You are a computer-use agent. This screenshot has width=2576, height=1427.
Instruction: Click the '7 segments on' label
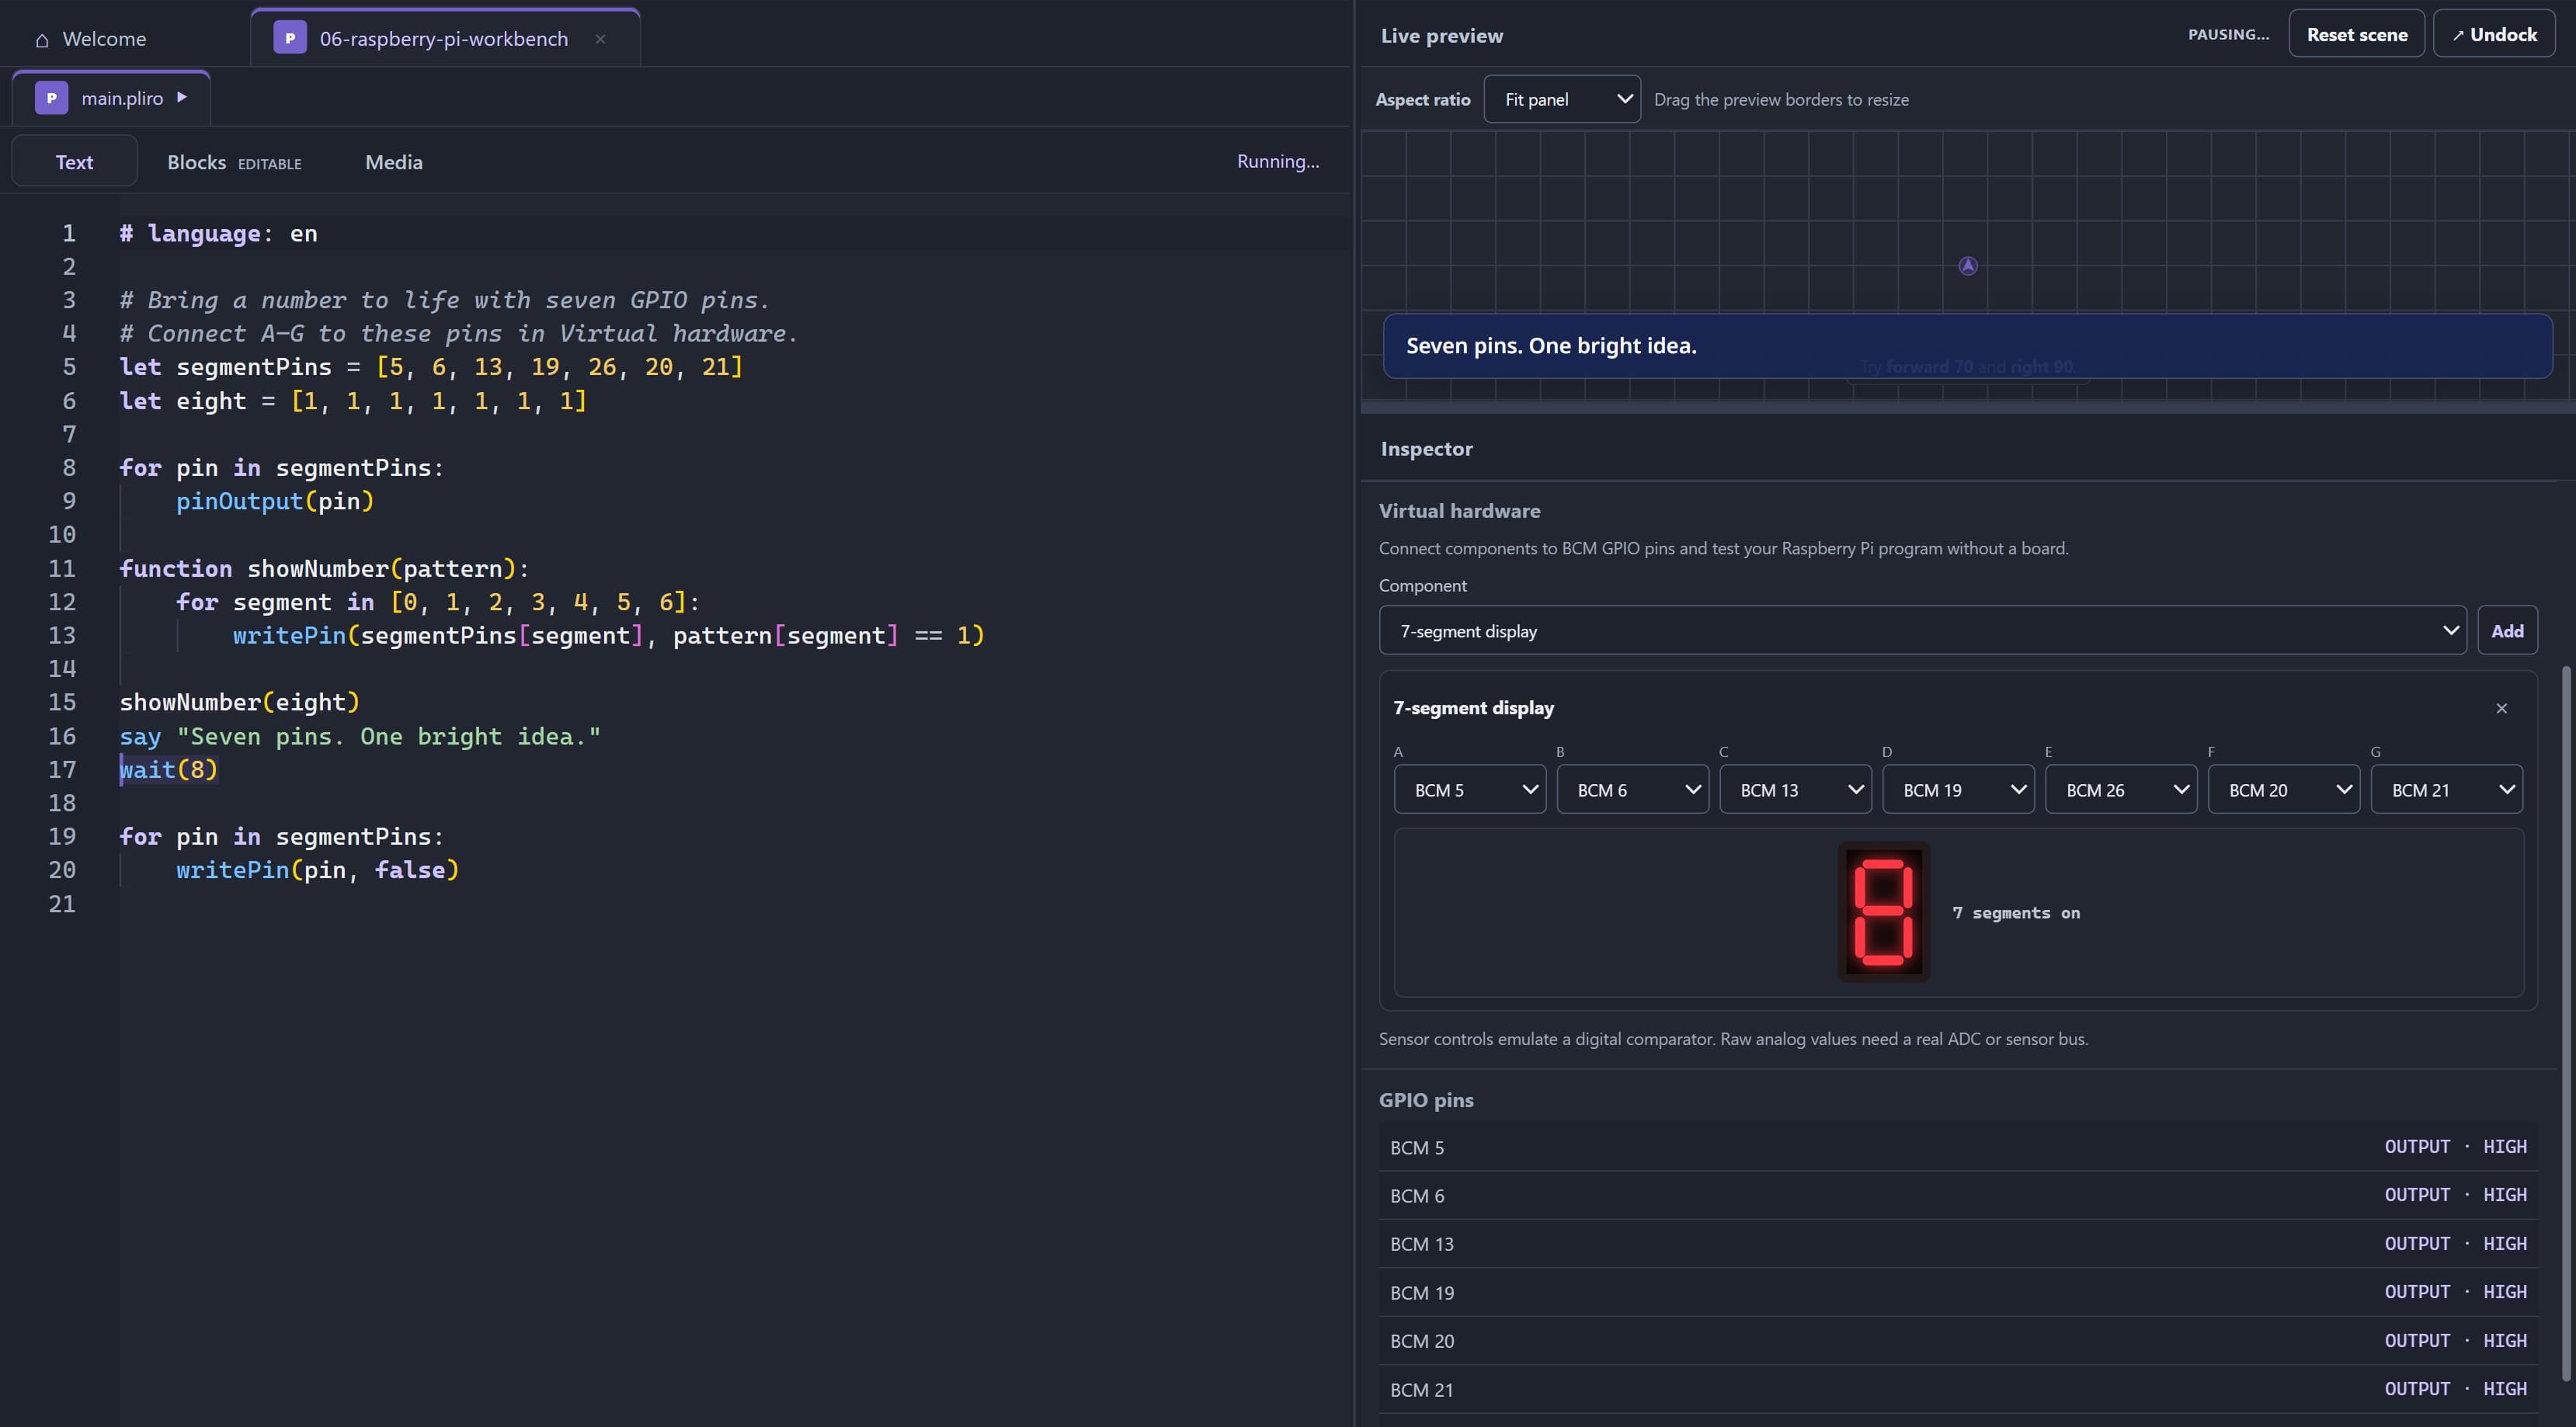(2015, 913)
